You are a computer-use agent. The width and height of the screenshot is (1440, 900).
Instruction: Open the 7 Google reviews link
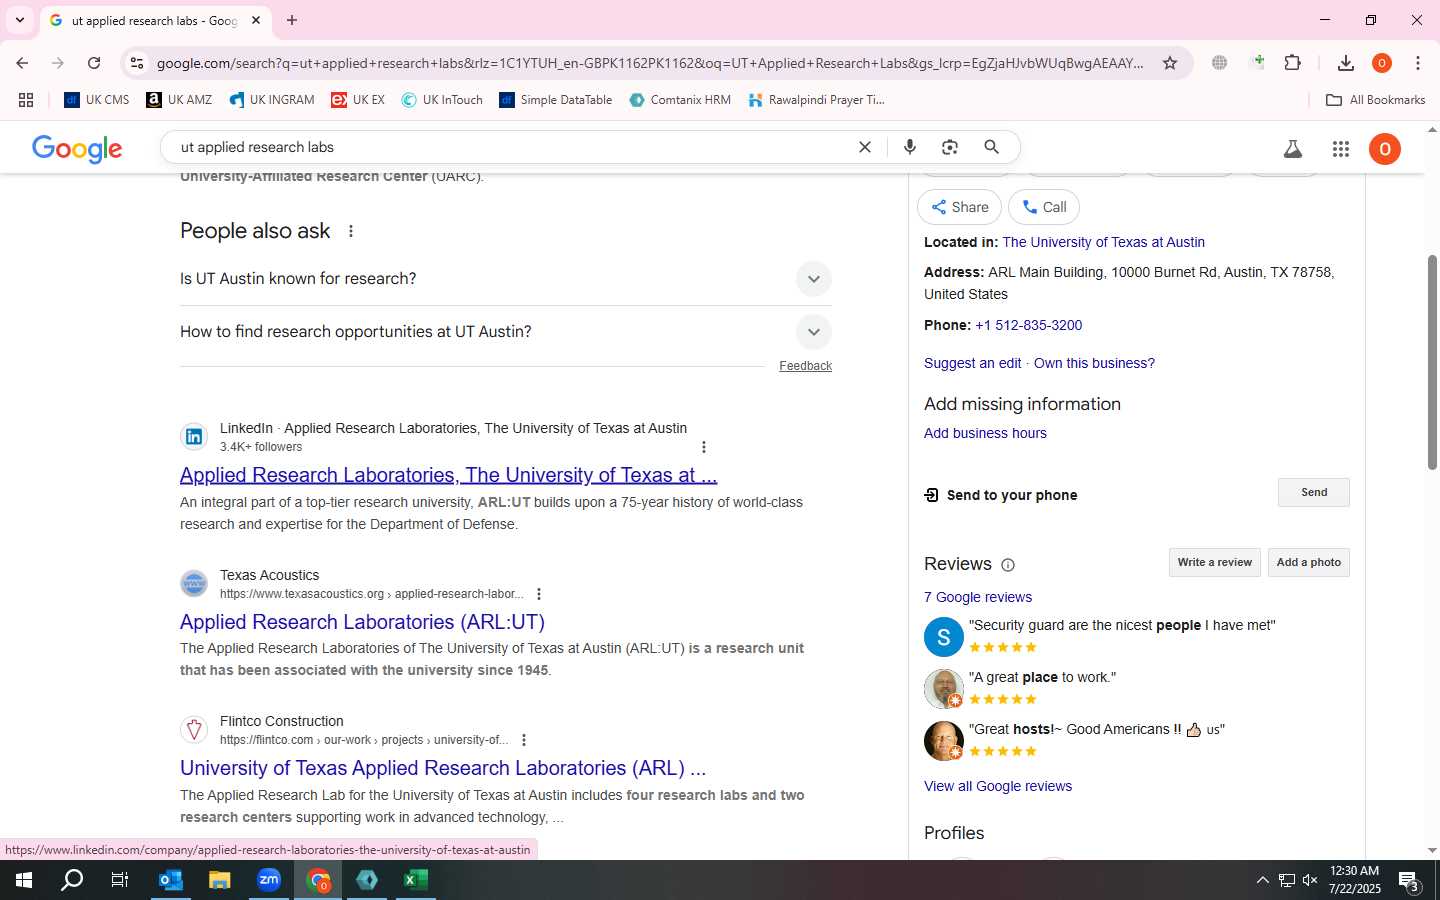978,597
